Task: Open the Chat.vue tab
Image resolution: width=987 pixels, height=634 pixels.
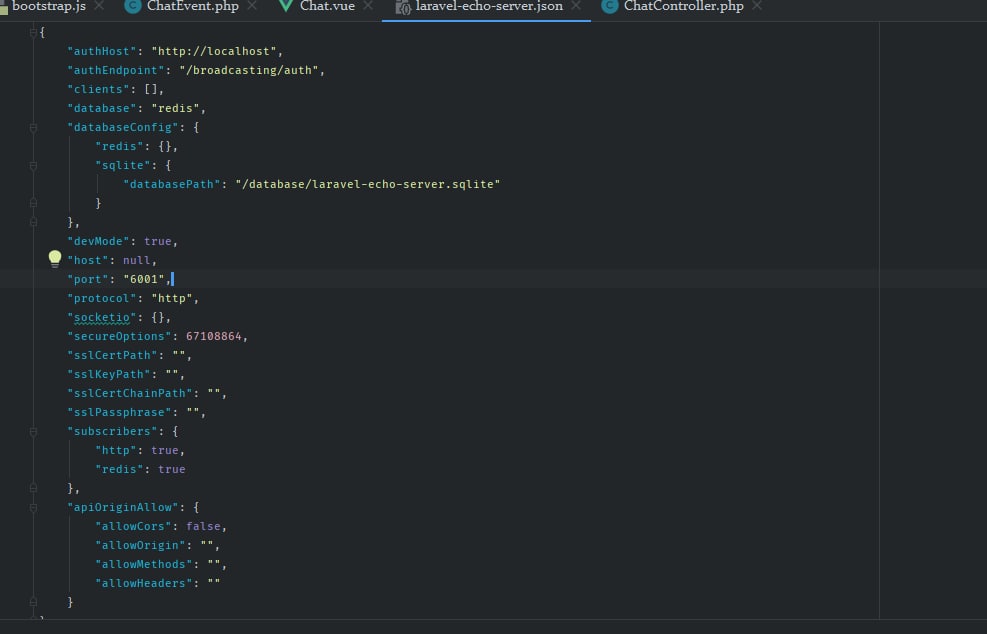Action: pyautogui.click(x=327, y=6)
